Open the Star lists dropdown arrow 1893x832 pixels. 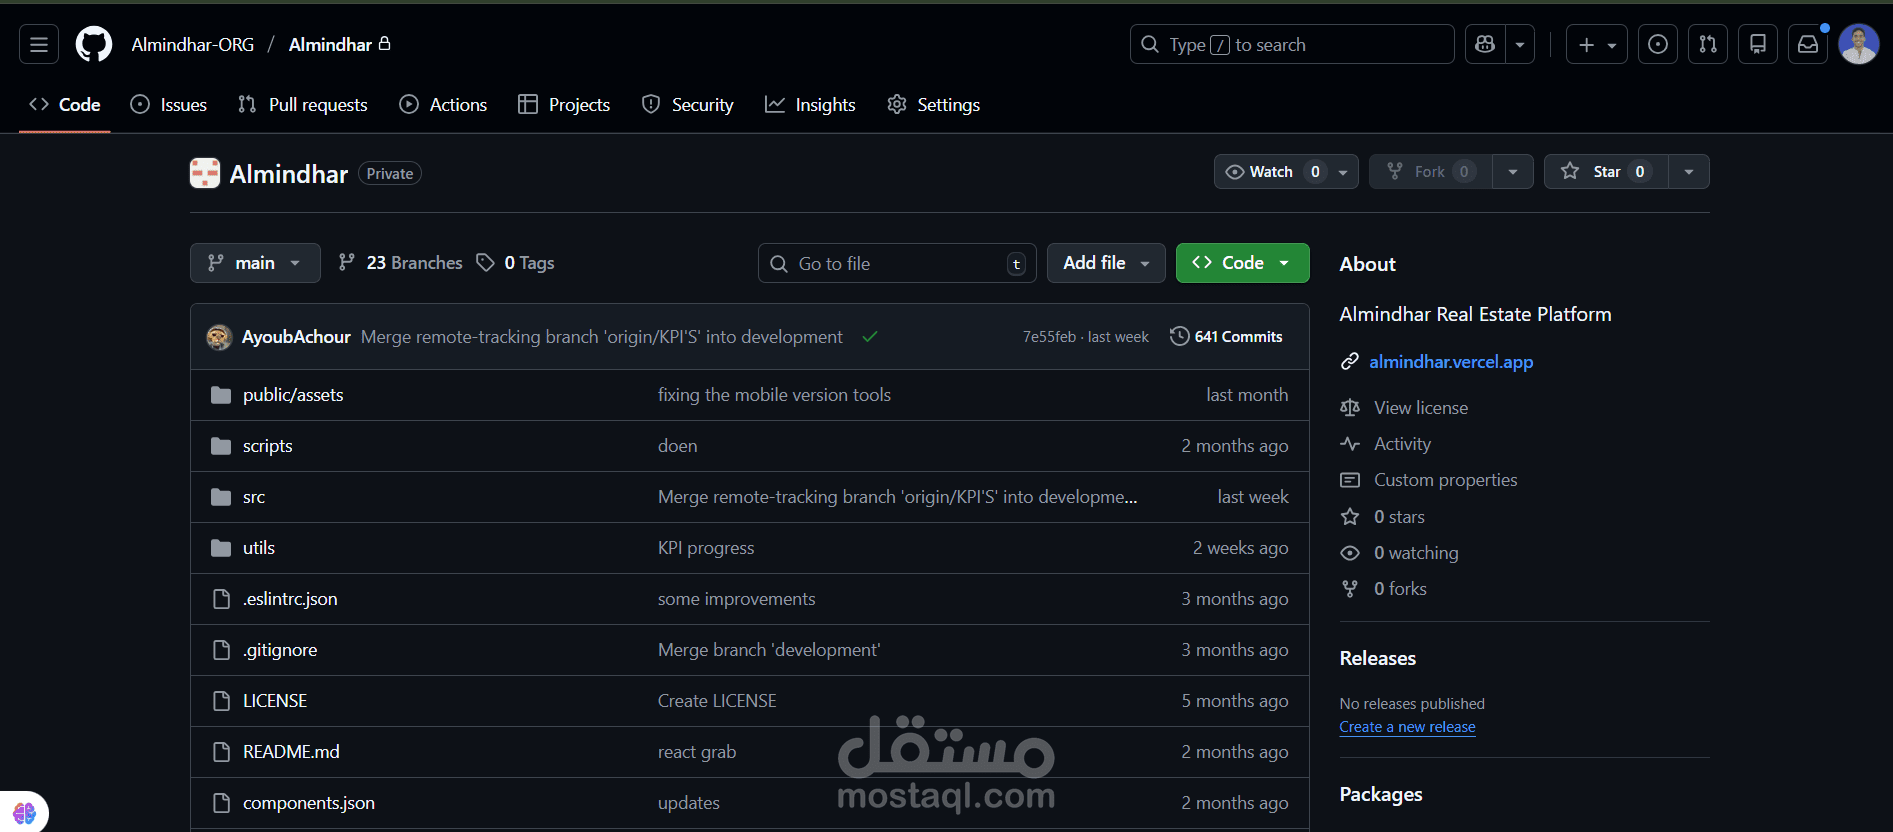point(1689,172)
